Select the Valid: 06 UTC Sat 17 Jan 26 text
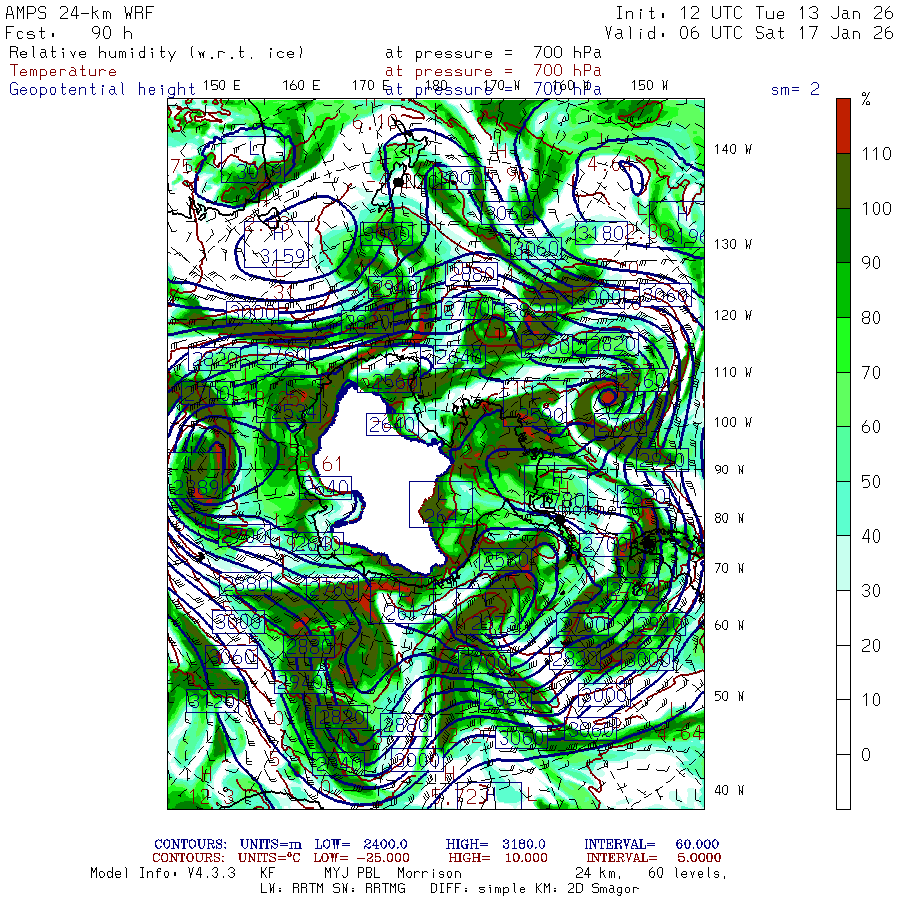Image resolution: width=900 pixels, height=900 pixels. [x=754, y=32]
